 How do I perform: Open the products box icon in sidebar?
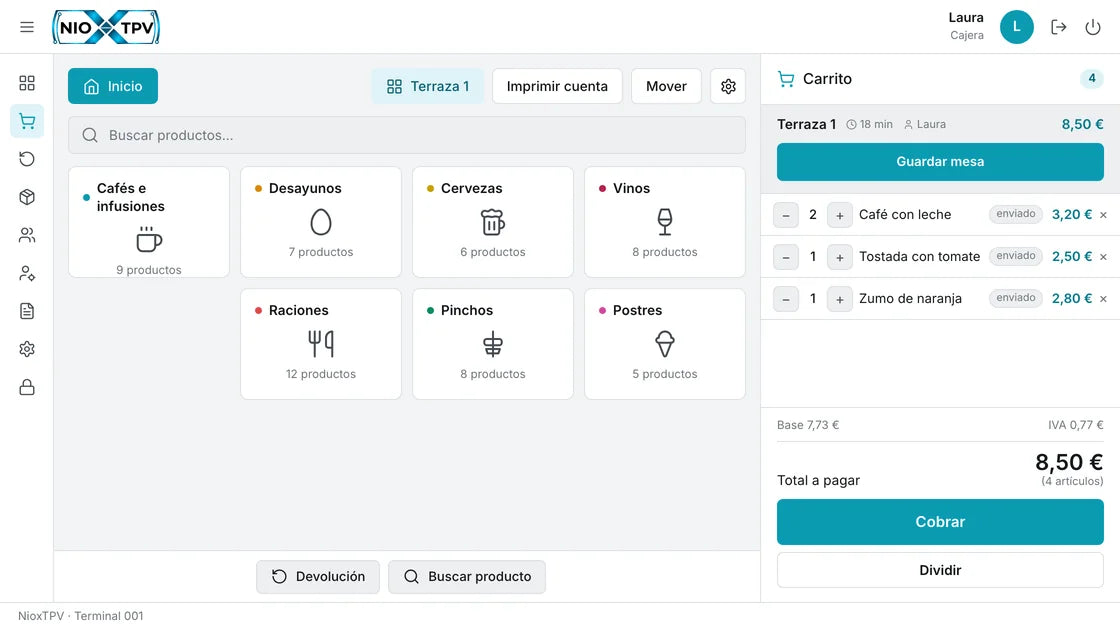pyautogui.click(x=26, y=197)
